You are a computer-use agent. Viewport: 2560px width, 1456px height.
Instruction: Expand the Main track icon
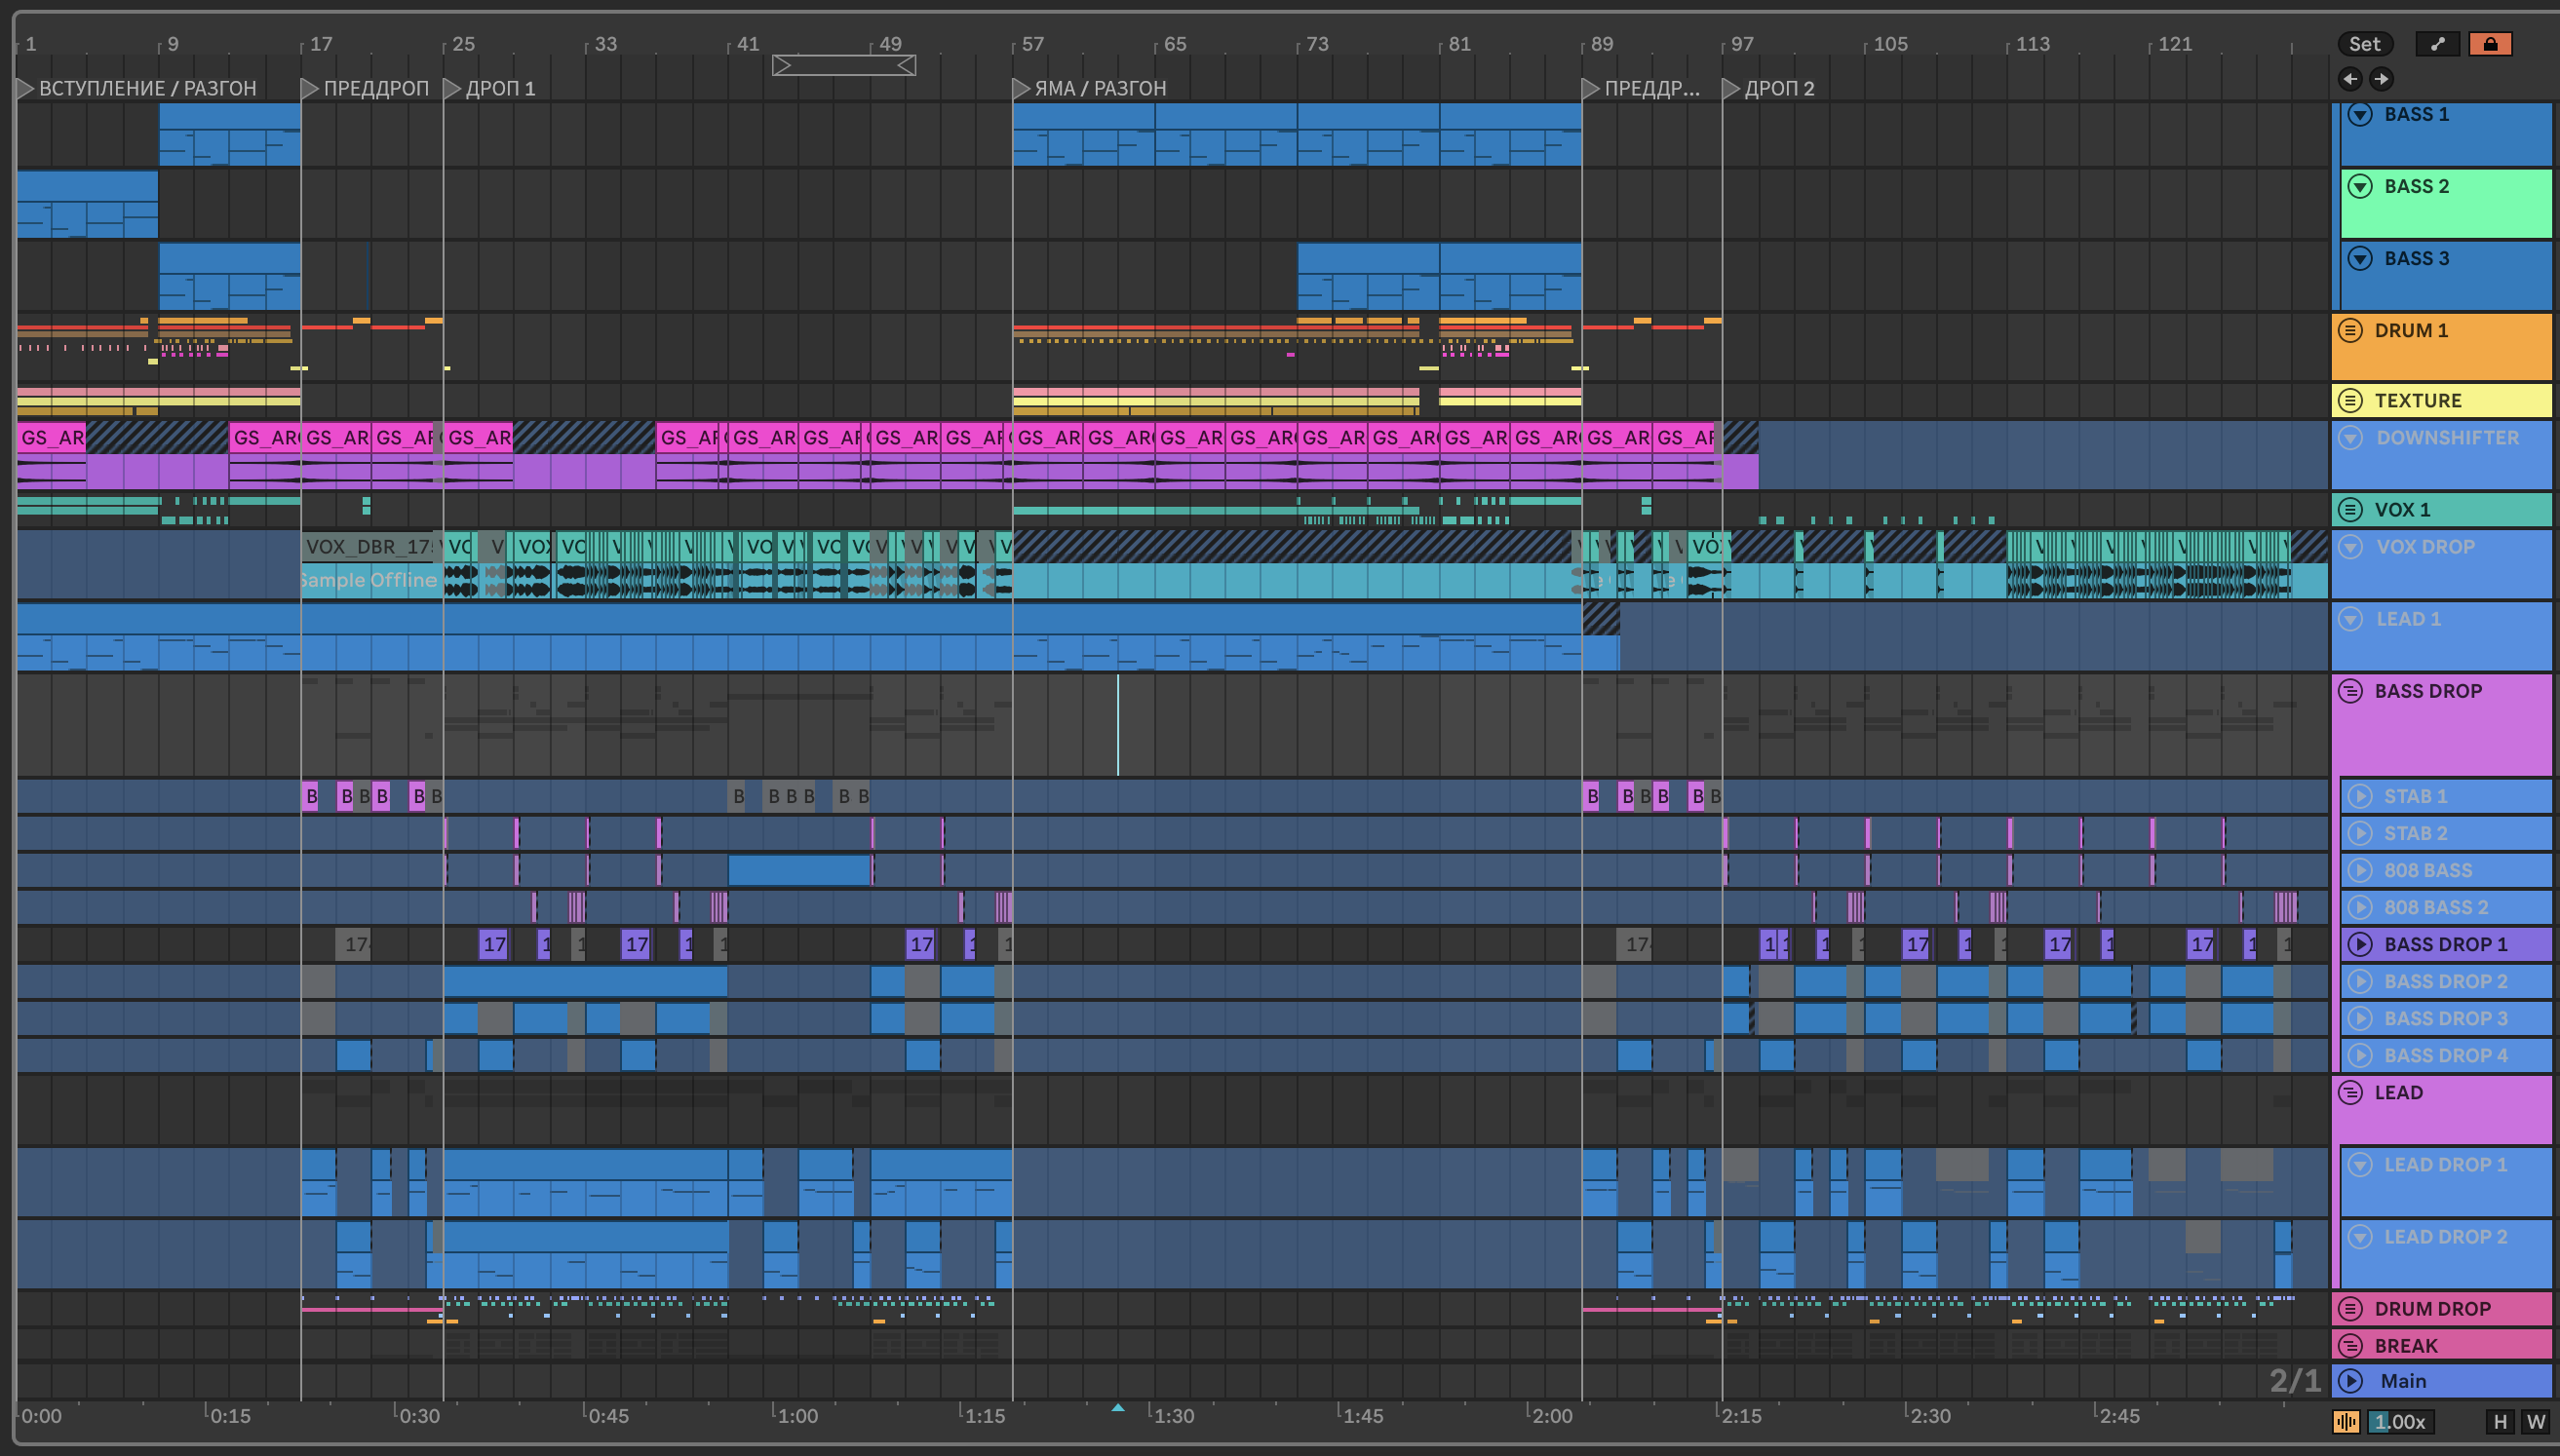pos(2350,1381)
